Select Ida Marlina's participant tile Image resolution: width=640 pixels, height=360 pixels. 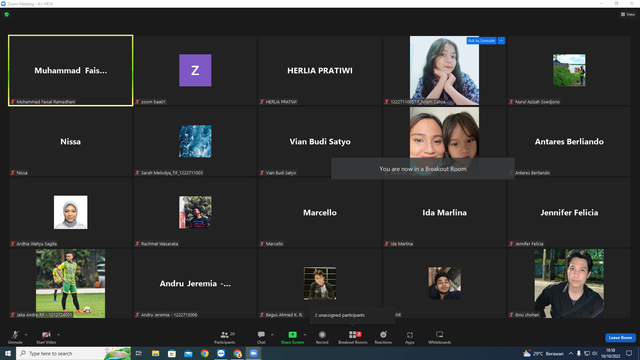pos(444,212)
